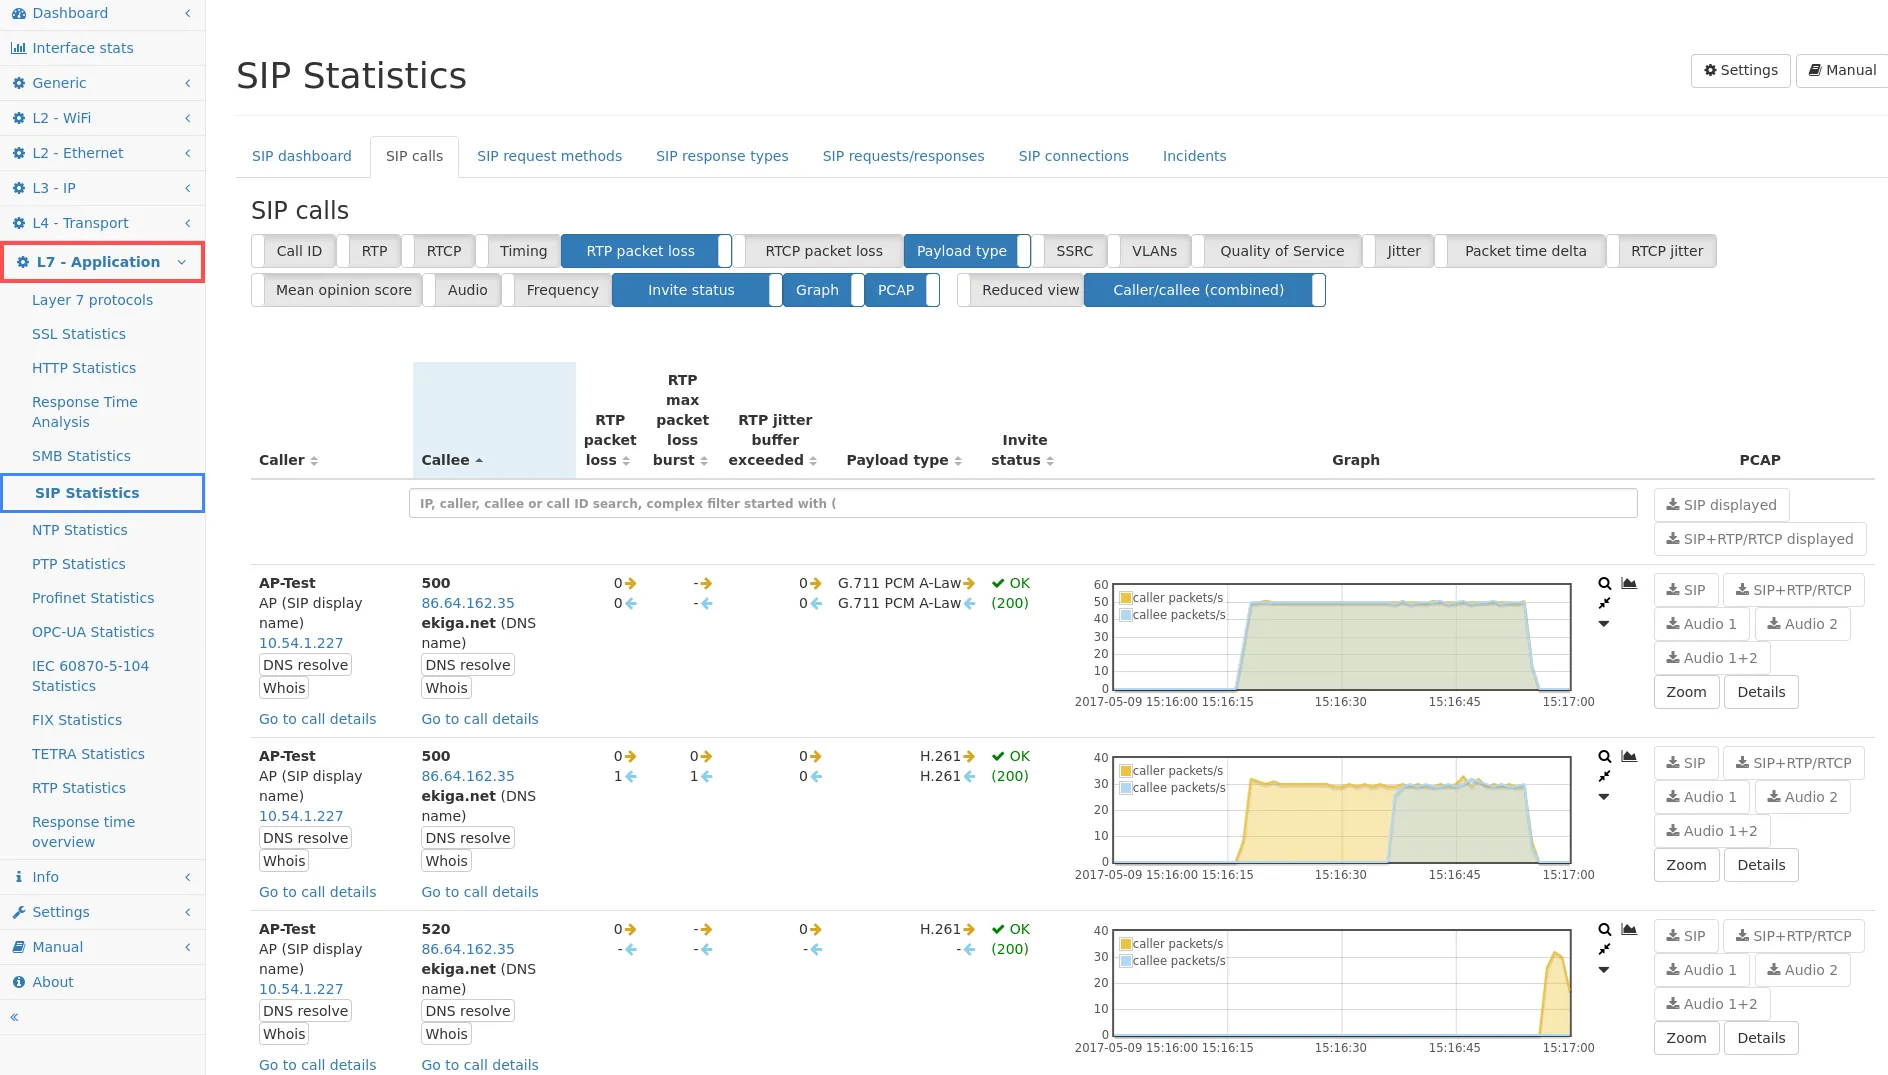This screenshot has height=1075, width=1888.
Task: Click the sort icon on Payload type column
Action: tap(958, 461)
